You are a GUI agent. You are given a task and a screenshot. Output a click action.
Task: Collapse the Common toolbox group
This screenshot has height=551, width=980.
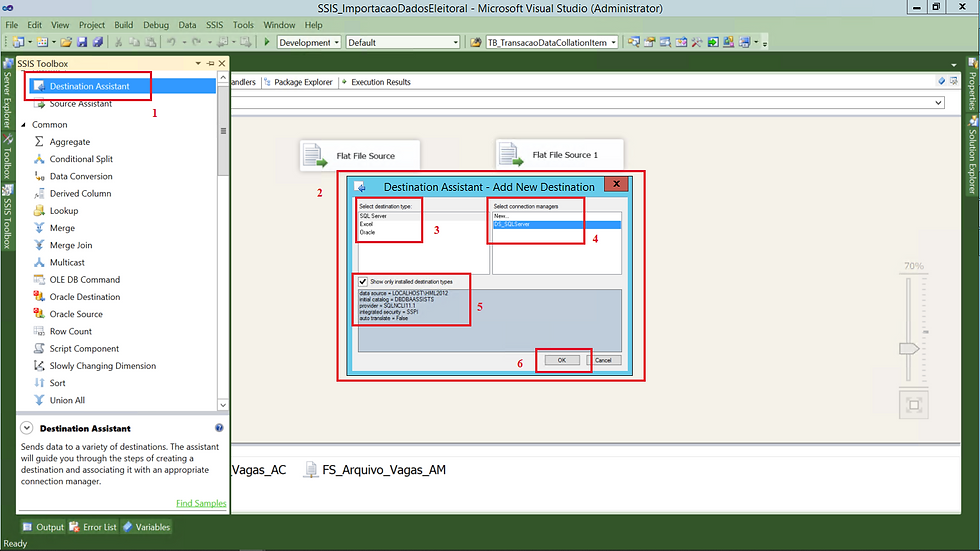coord(24,125)
